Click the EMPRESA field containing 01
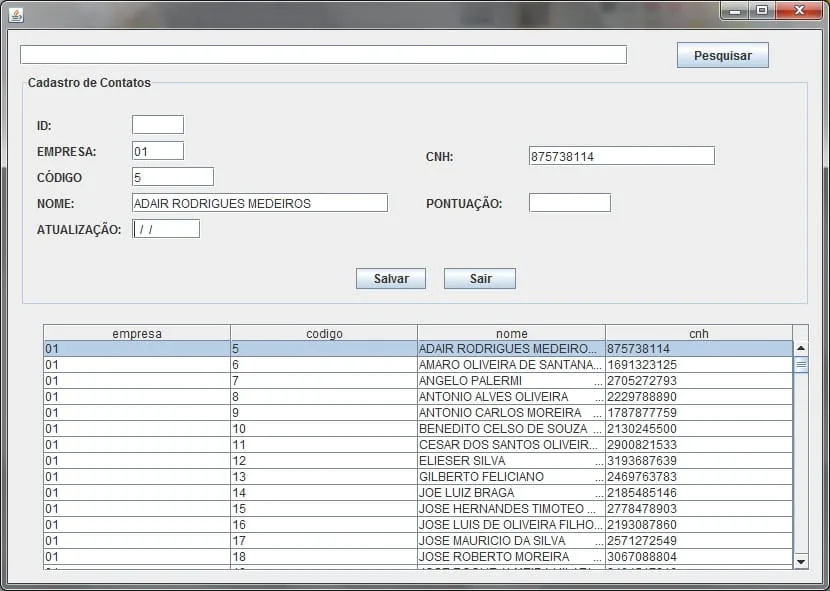830x591 pixels. 158,151
